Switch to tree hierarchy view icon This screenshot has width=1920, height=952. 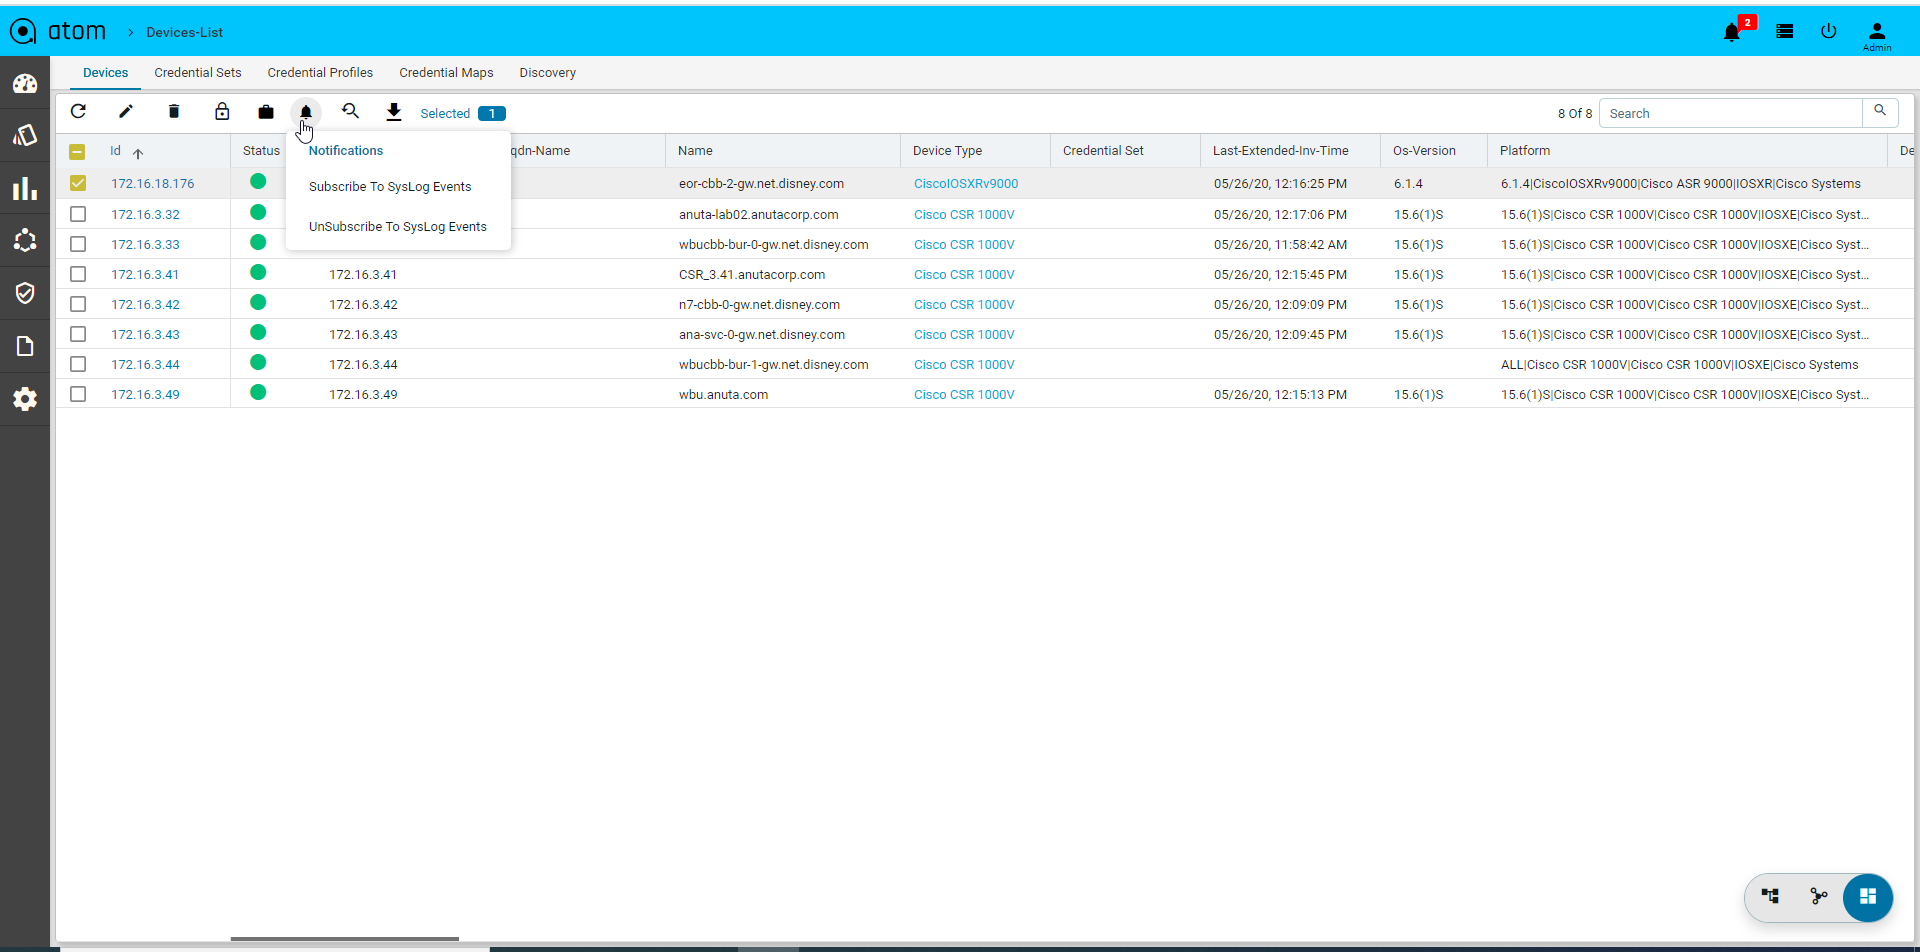(1770, 896)
